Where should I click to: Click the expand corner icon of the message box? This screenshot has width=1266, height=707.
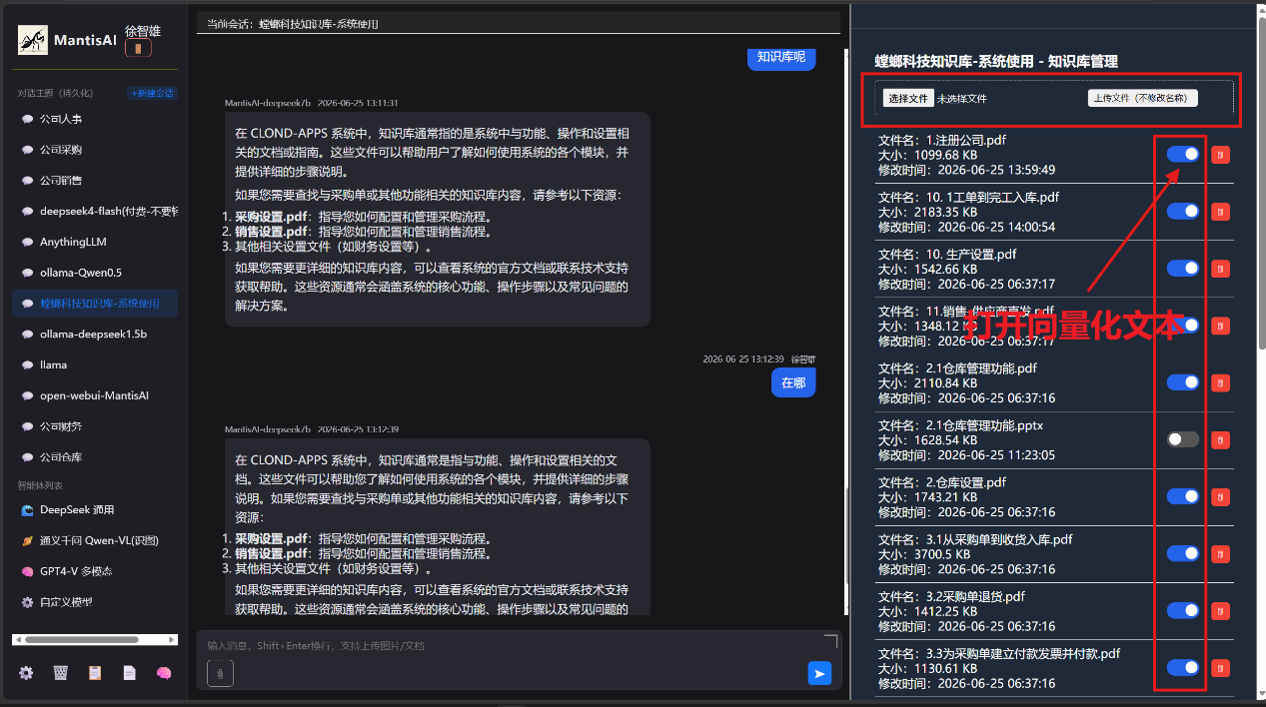[x=830, y=641]
